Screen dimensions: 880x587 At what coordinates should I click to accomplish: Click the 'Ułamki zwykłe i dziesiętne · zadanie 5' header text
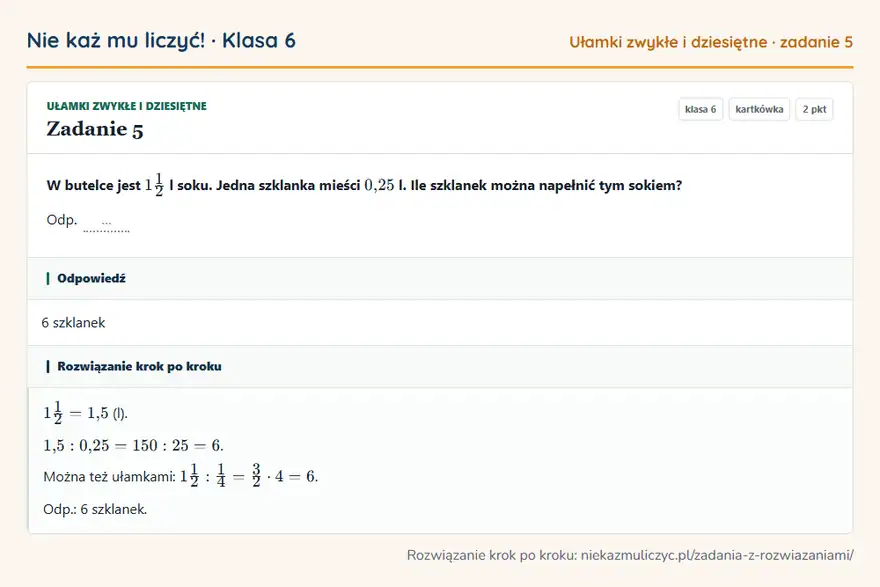(711, 42)
